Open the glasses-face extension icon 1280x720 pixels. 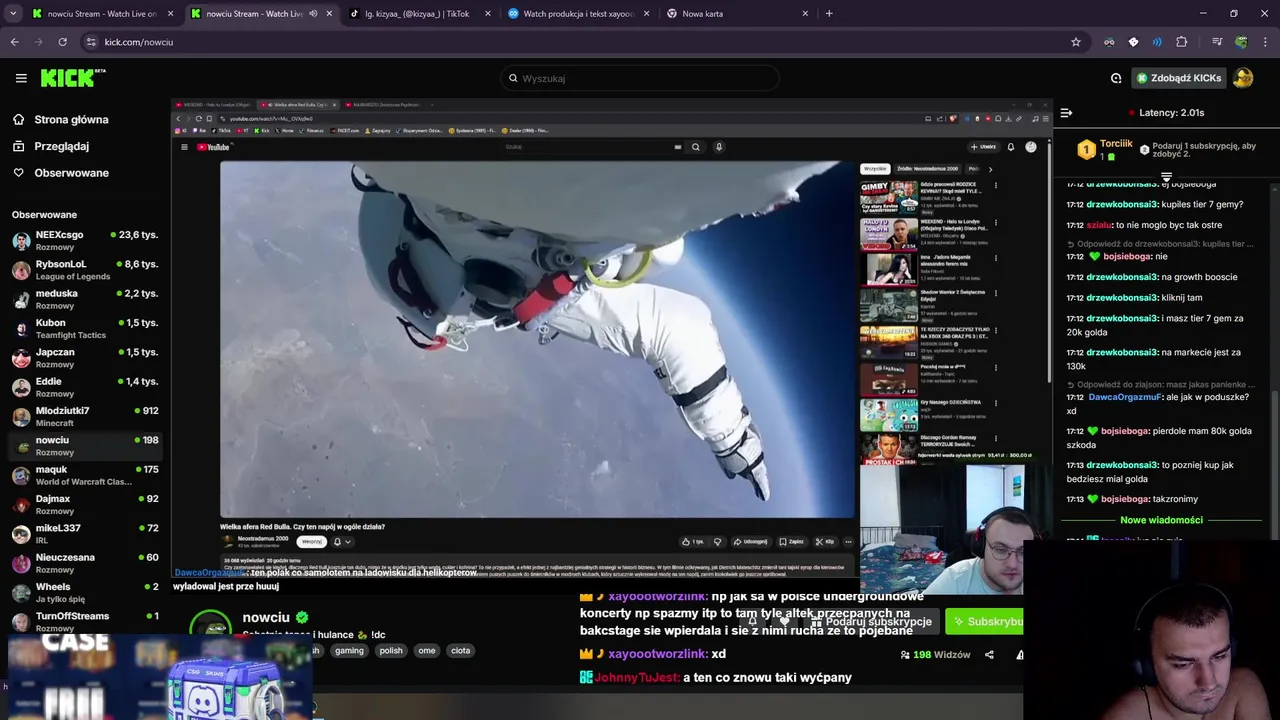1109,42
